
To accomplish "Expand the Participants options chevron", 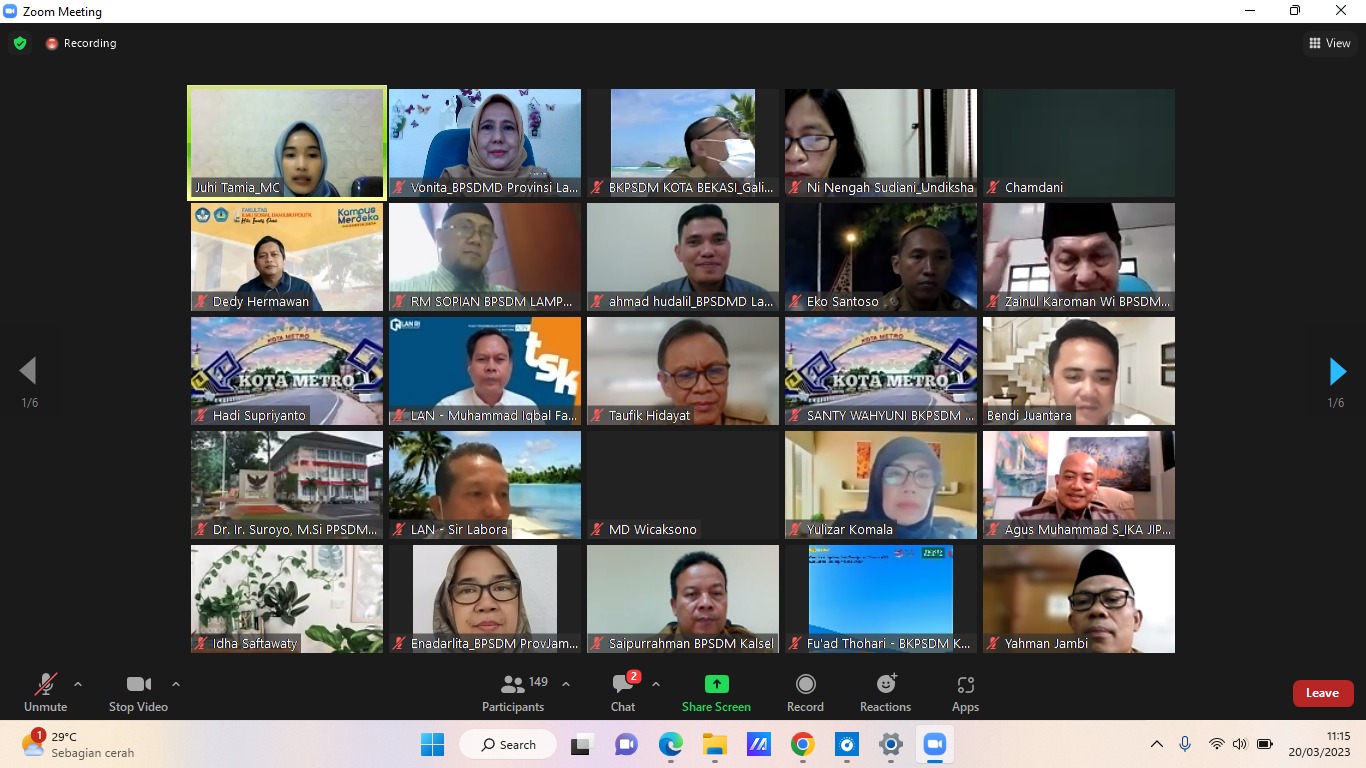I will (x=565, y=682).
